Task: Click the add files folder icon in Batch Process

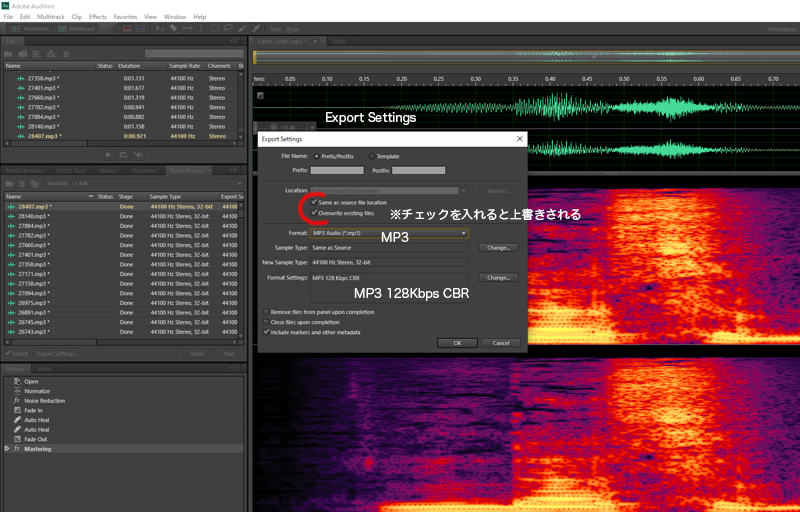Action: [9, 184]
